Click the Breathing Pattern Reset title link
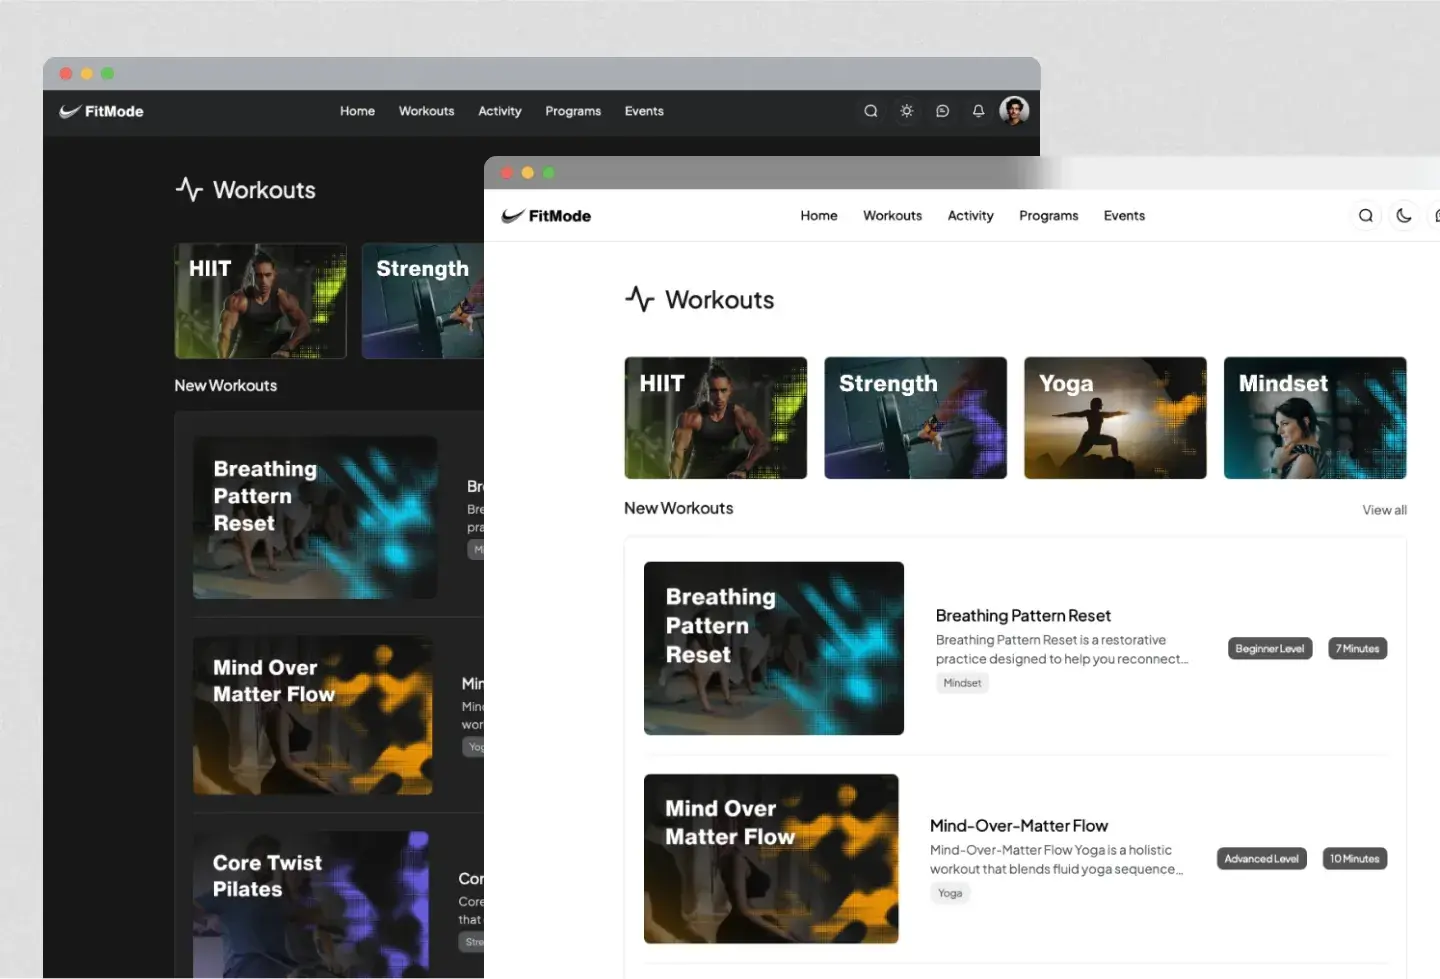The width and height of the screenshot is (1440, 979). (1023, 616)
